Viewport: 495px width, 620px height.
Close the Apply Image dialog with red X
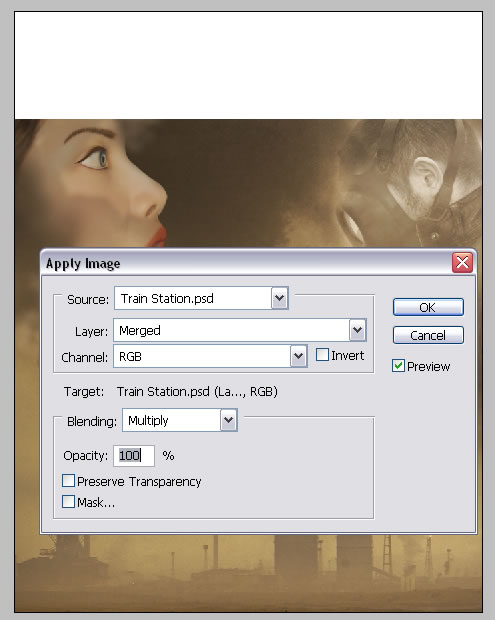pyautogui.click(x=462, y=263)
